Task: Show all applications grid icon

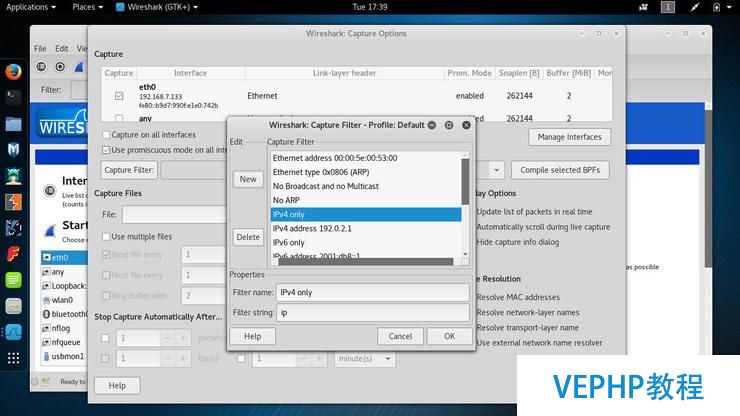Action: point(13,358)
